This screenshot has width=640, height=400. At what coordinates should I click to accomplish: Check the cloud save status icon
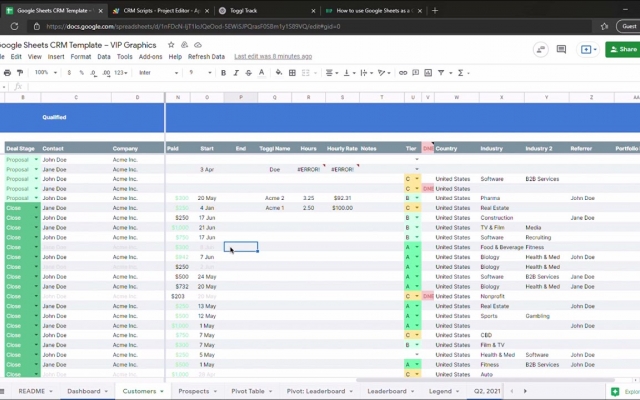(198, 45)
